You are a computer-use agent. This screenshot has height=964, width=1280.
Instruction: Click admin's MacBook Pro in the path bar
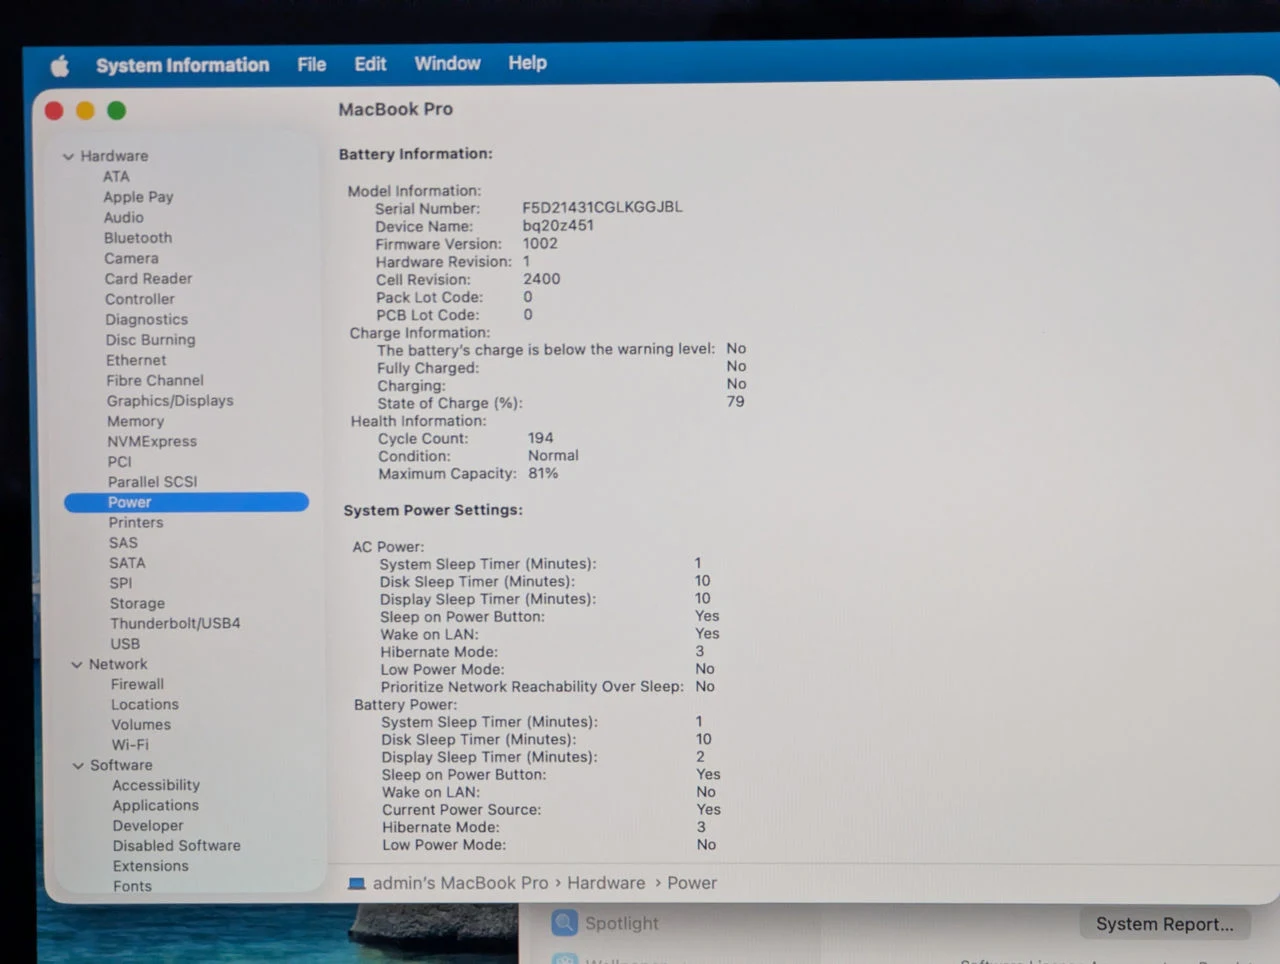click(460, 883)
